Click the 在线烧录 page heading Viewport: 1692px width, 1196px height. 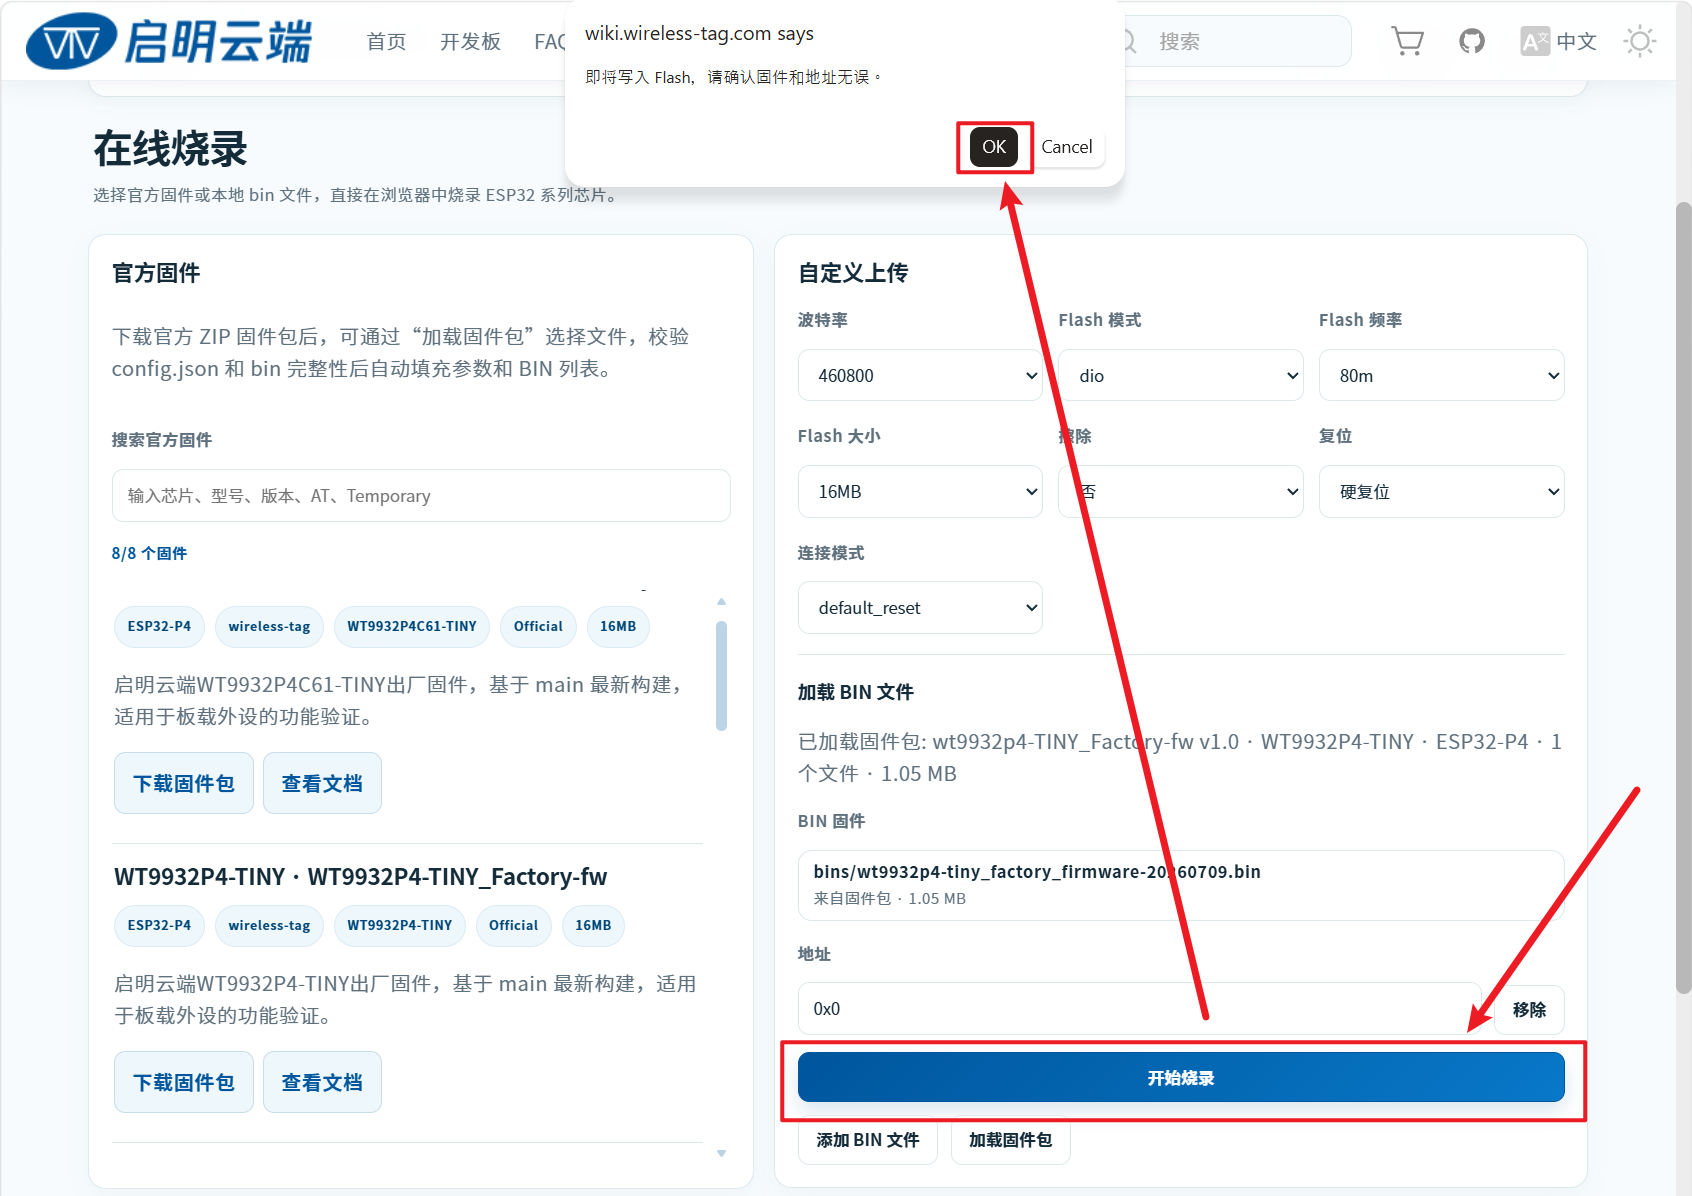tap(171, 149)
